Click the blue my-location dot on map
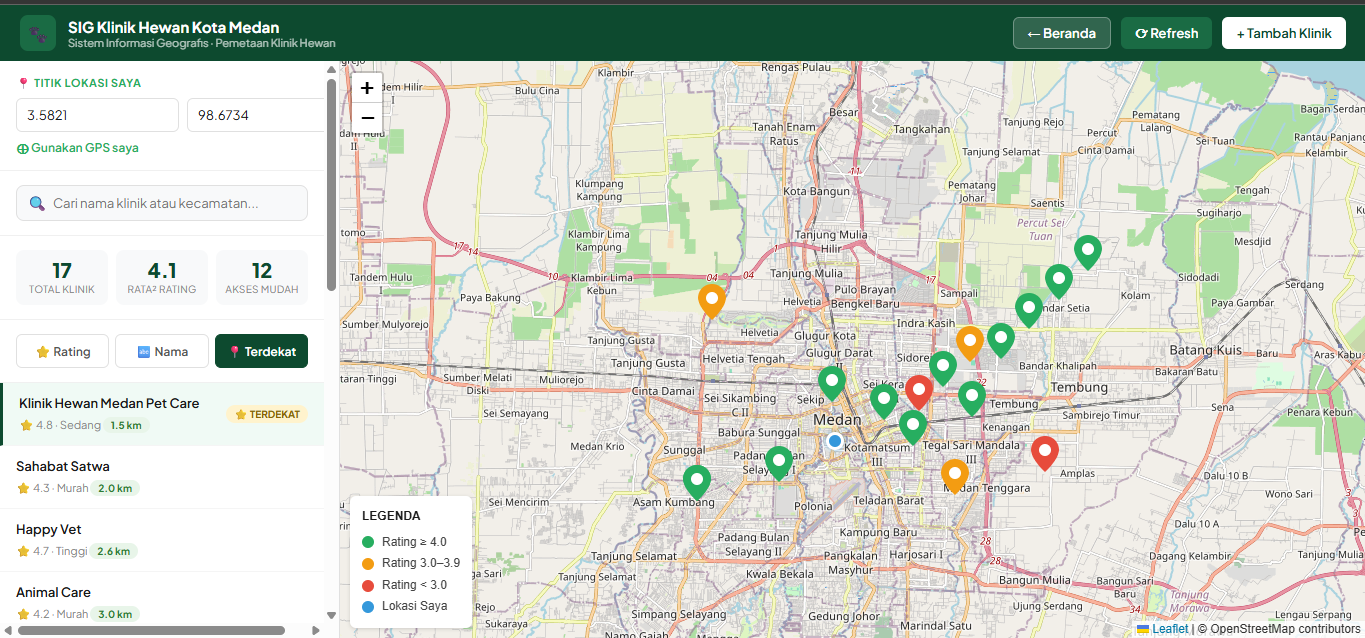The height and width of the screenshot is (638, 1365). coord(835,440)
